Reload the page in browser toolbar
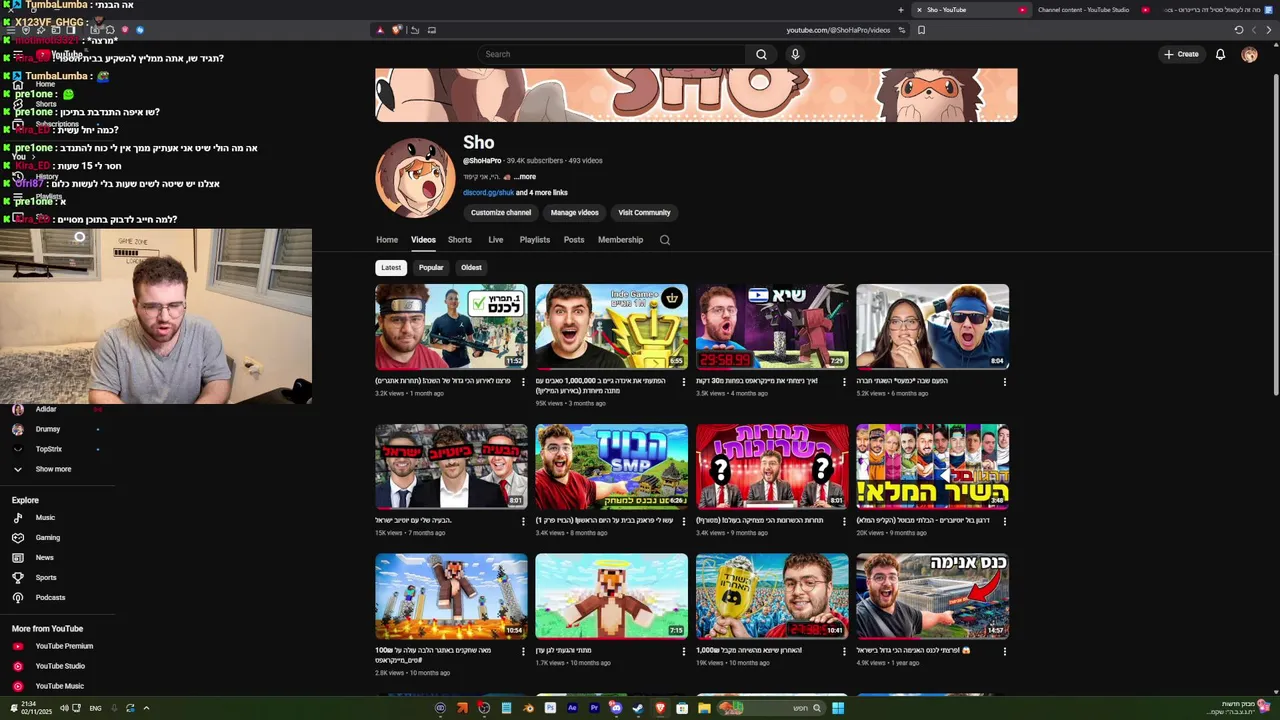 point(1239,30)
